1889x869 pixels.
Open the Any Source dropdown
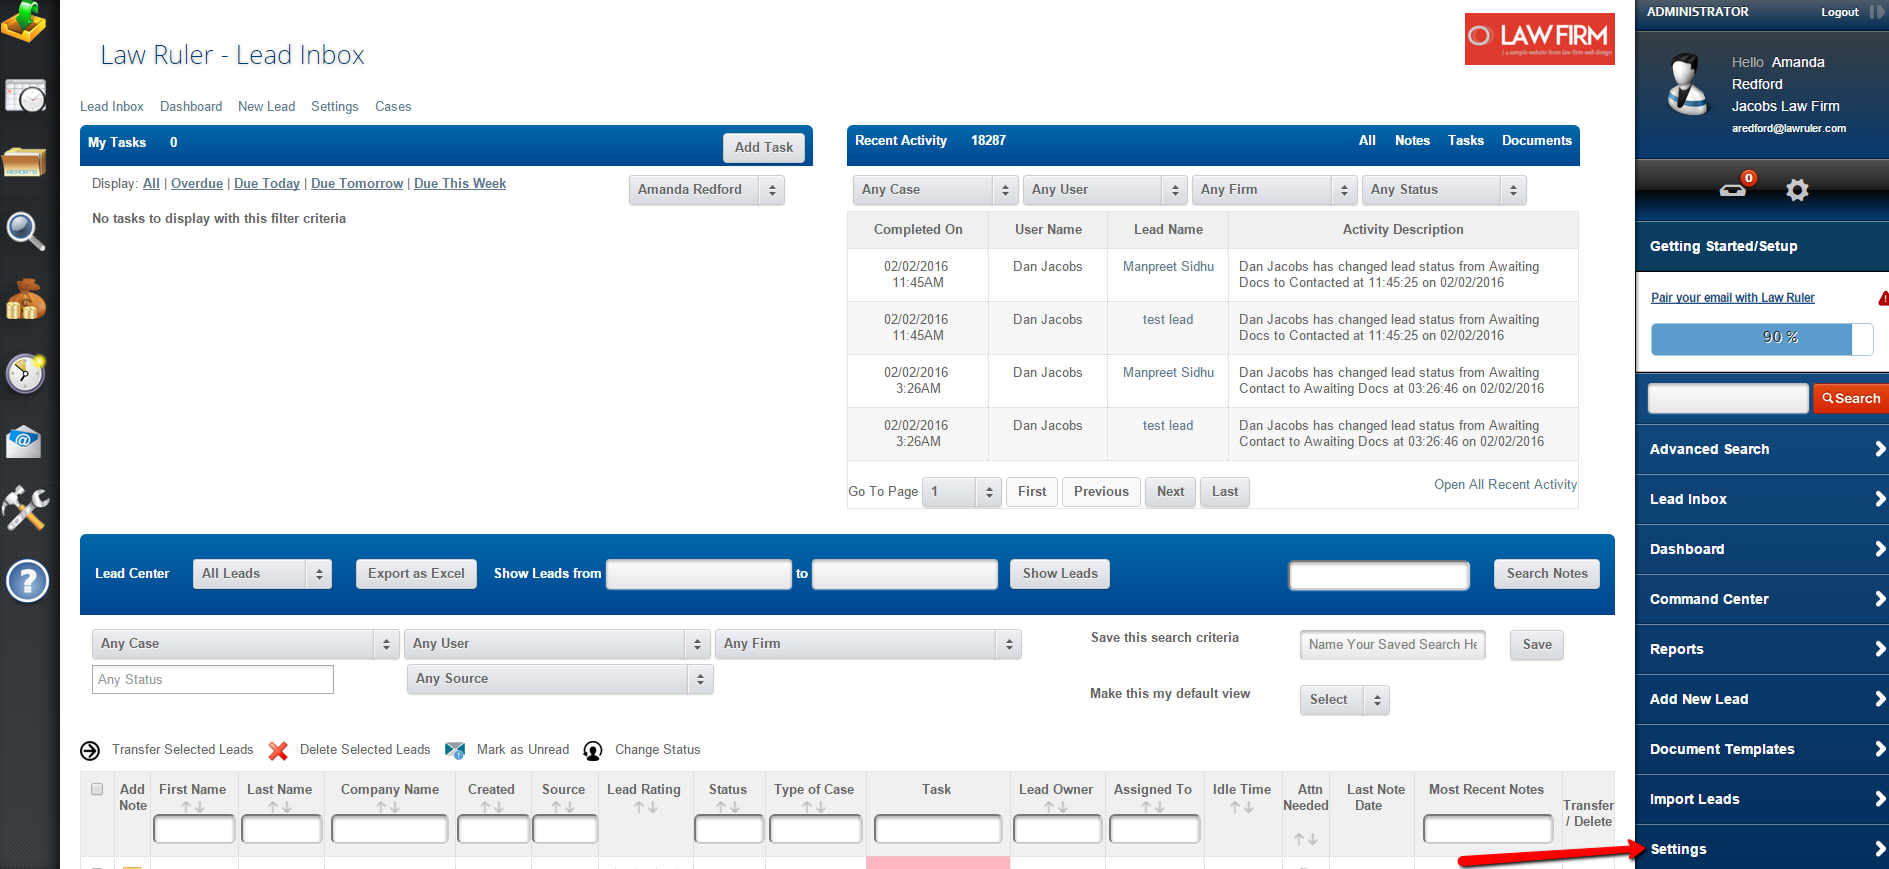pos(560,679)
